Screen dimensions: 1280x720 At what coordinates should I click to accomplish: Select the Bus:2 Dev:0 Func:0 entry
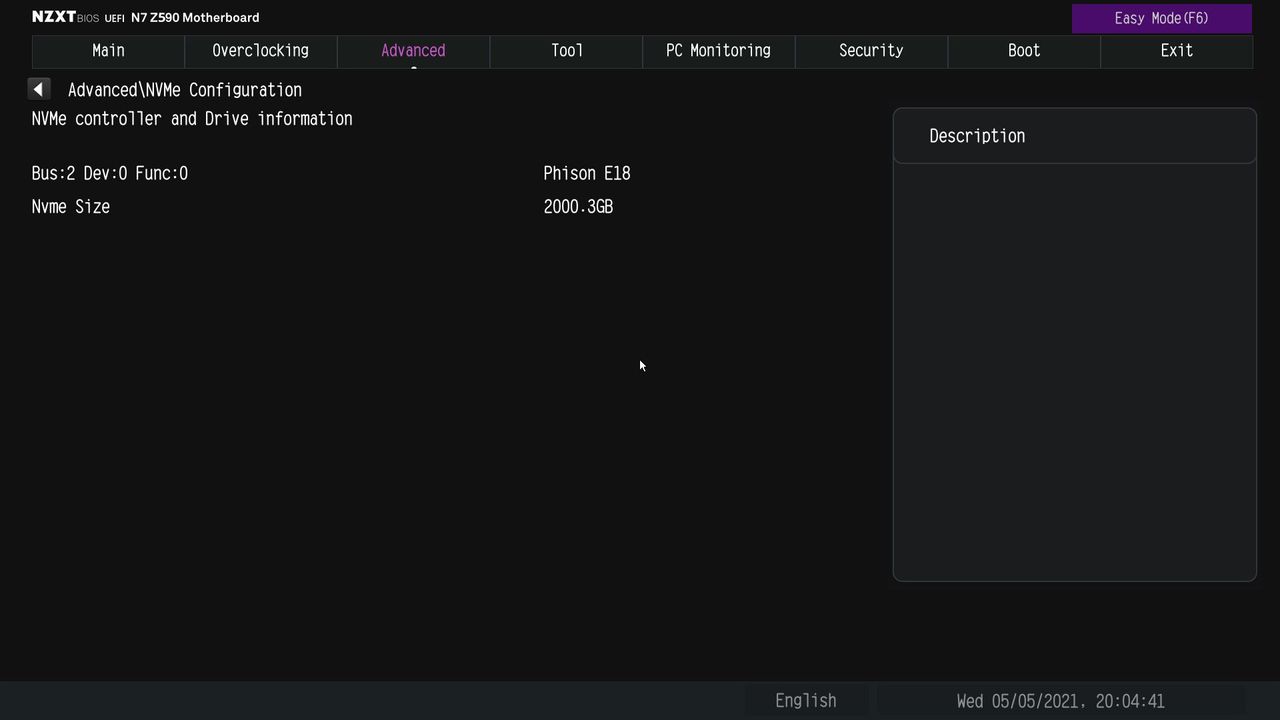pos(110,174)
